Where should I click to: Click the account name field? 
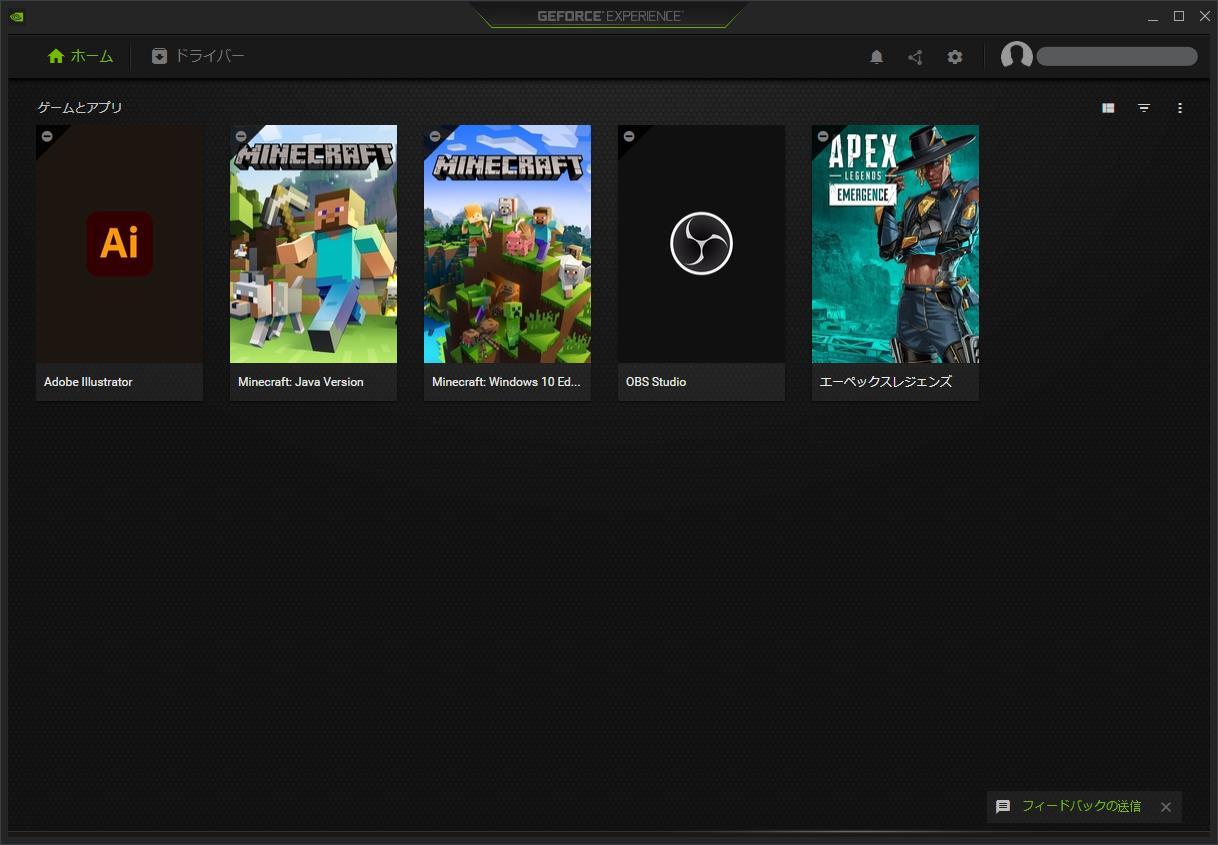click(1117, 57)
